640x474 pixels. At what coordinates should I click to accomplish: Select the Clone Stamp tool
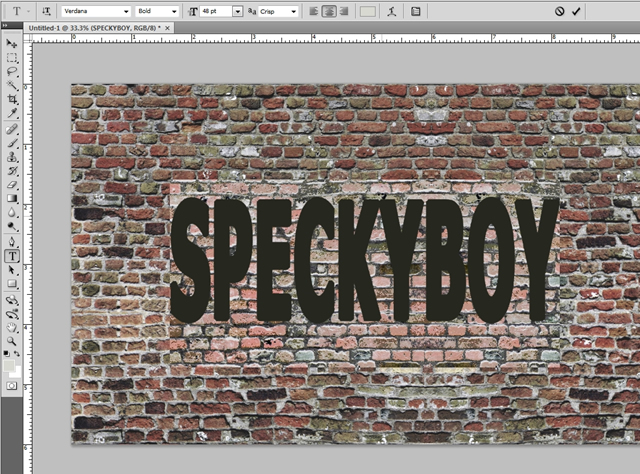(x=11, y=157)
